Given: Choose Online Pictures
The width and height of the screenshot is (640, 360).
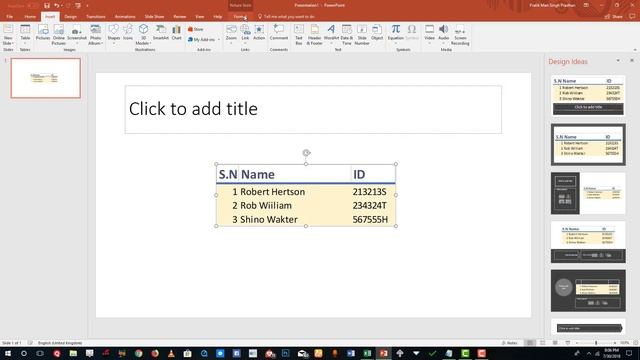Looking at the screenshot, I should (x=58, y=35).
